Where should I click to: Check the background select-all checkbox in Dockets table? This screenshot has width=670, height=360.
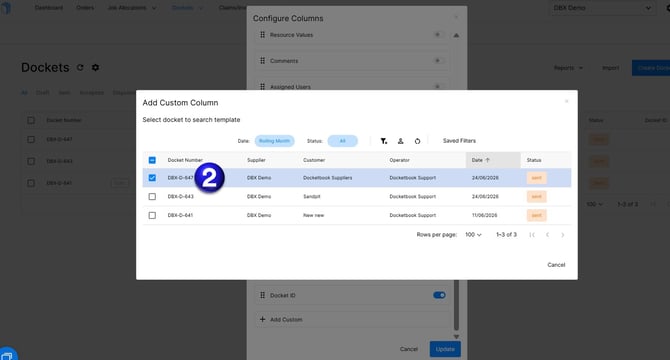31,120
